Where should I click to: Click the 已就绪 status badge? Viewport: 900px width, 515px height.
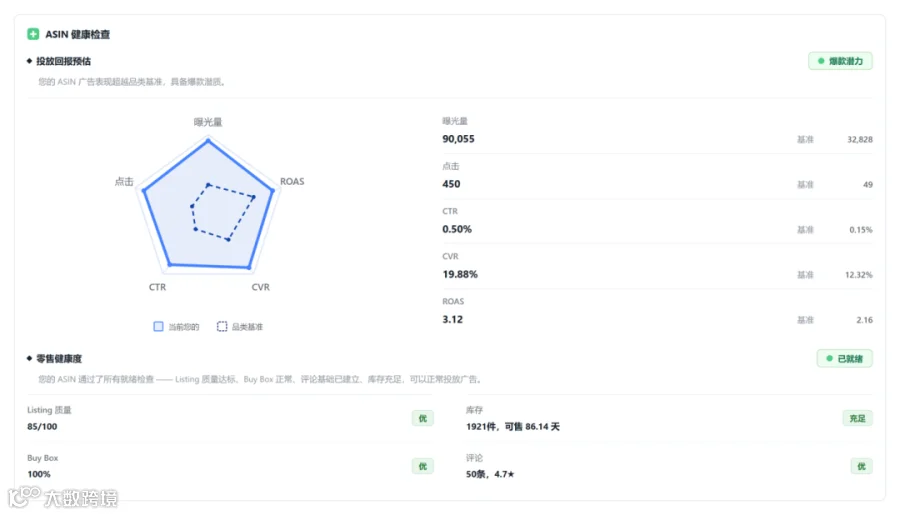(844, 359)
